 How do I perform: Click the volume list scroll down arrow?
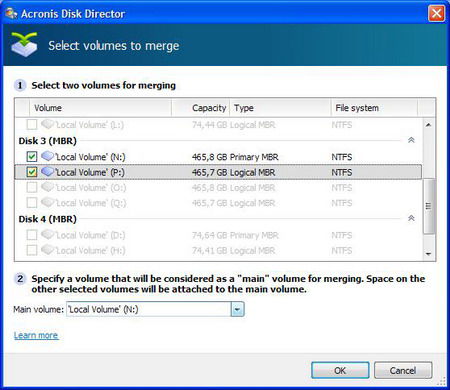click(x=429, y=254)
